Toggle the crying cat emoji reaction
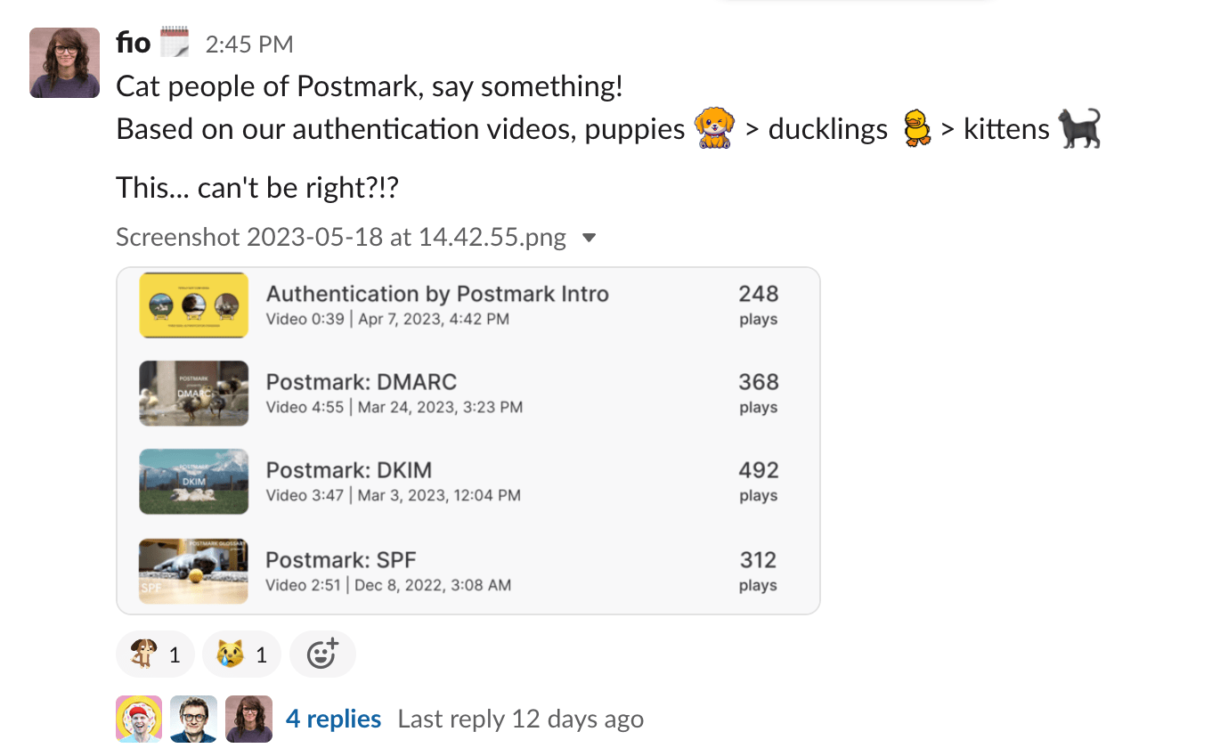The height and width of the screenshot is (748, 1220). [x=242, y=655]
